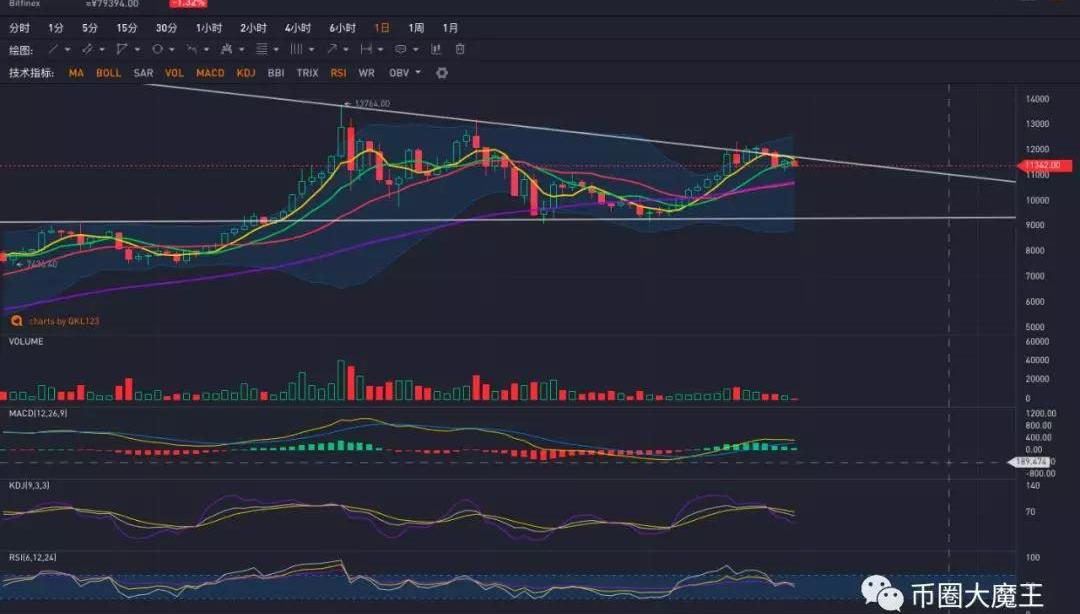Image resolution: width=1080 pixels, height=614 pixels.
Task: Click the 13764.00 high price marker
Action: point(371,103)
